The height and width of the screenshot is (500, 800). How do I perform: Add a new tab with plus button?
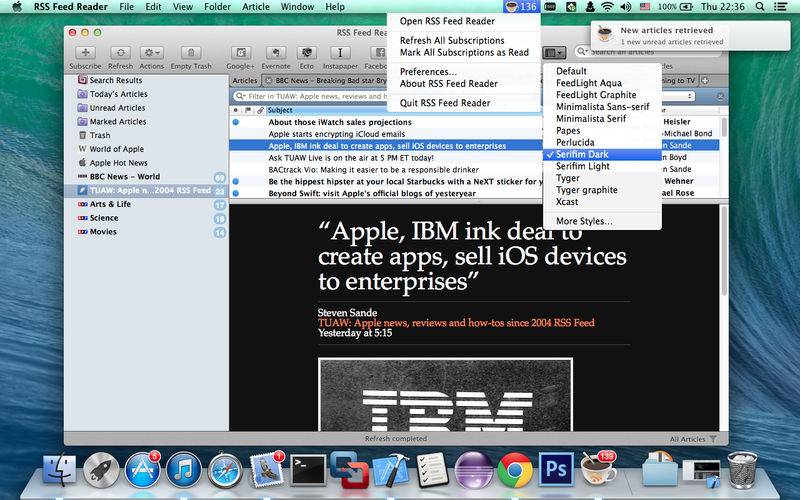click(705, 81)
